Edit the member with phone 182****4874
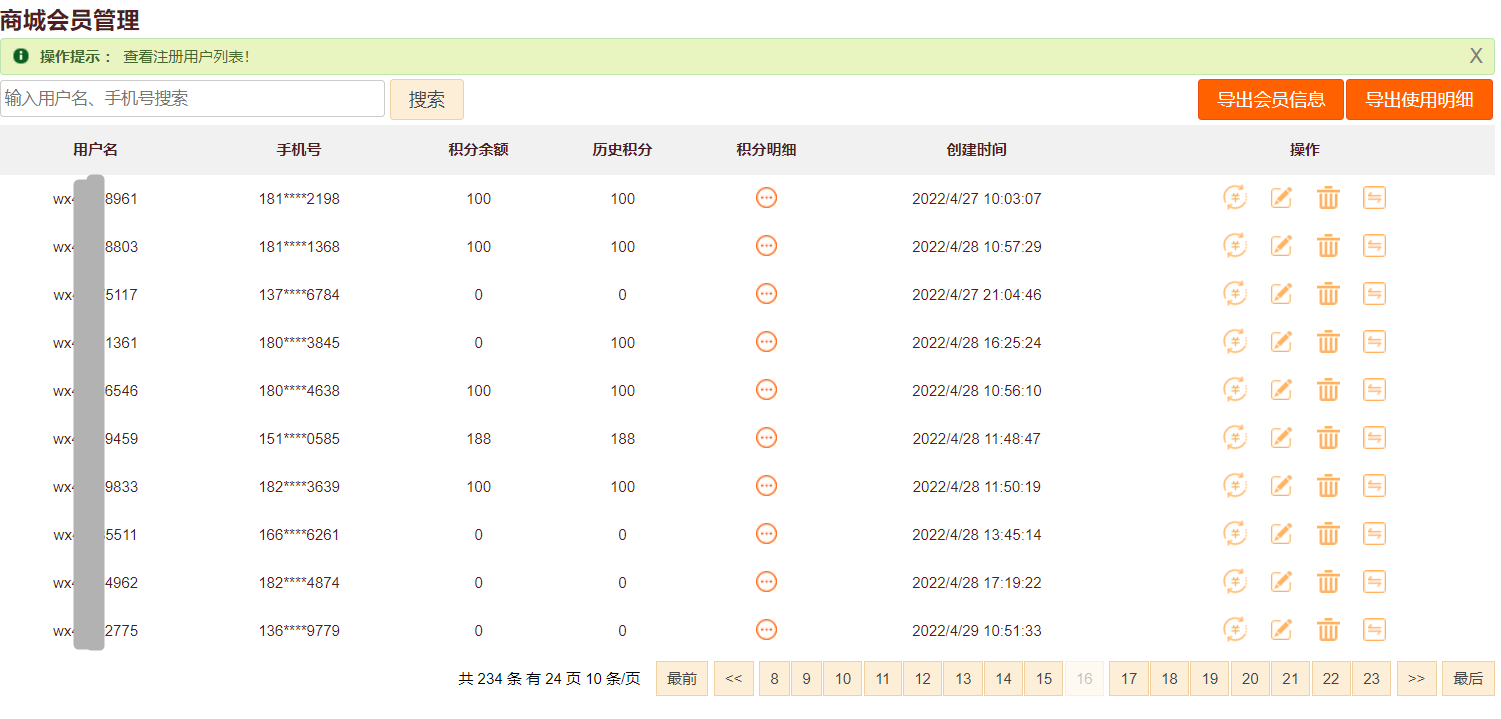 tap(1281, 581)
